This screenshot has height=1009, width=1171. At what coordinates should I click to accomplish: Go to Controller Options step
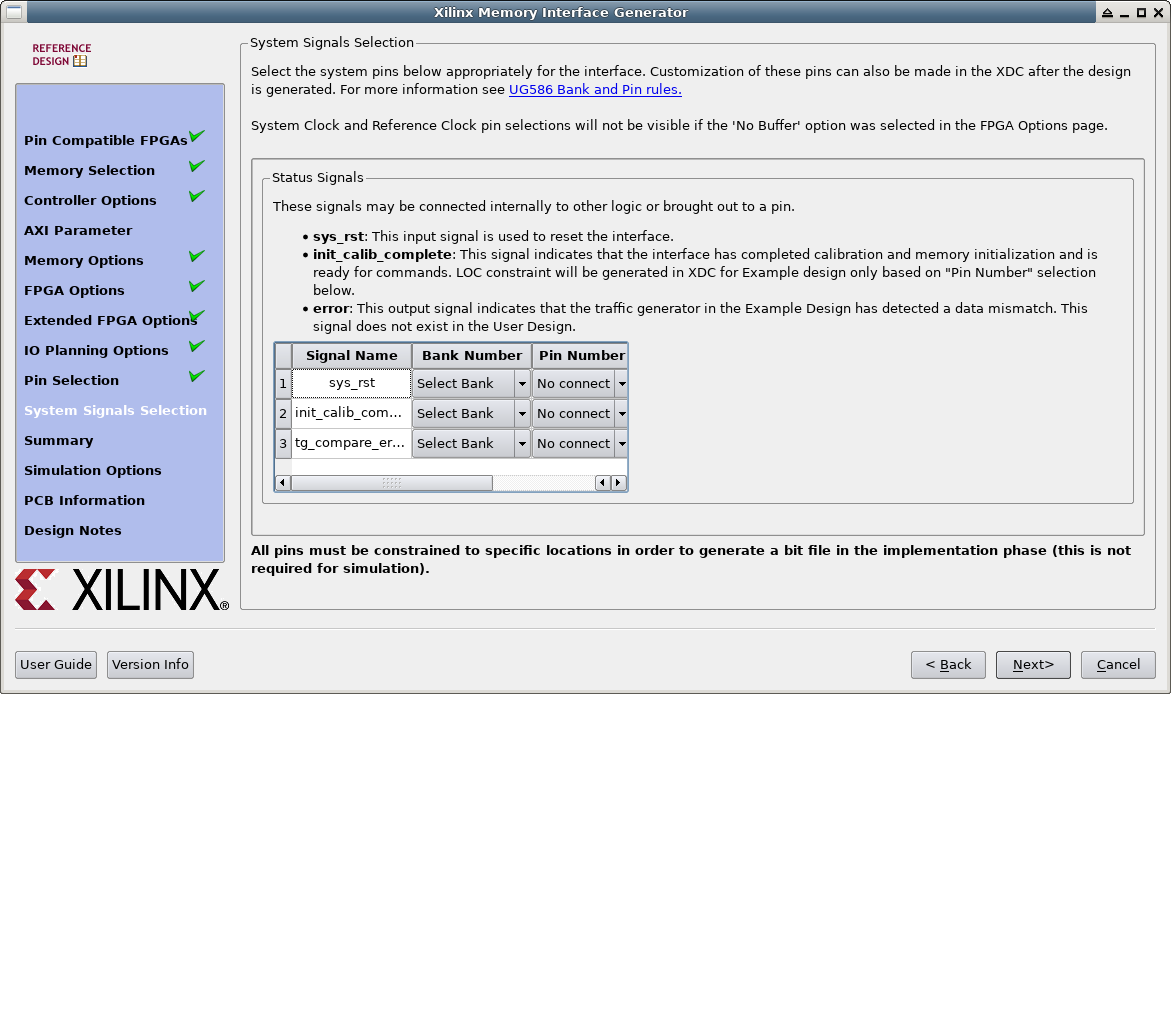point(90,200)
